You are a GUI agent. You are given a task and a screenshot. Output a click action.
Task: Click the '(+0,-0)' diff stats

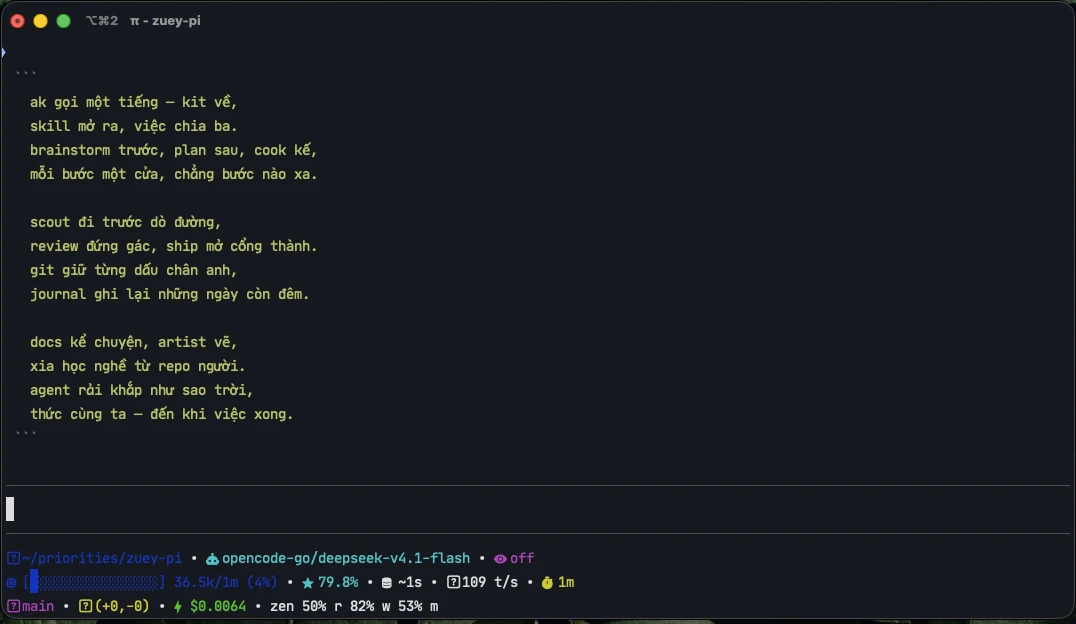[122, 606]
